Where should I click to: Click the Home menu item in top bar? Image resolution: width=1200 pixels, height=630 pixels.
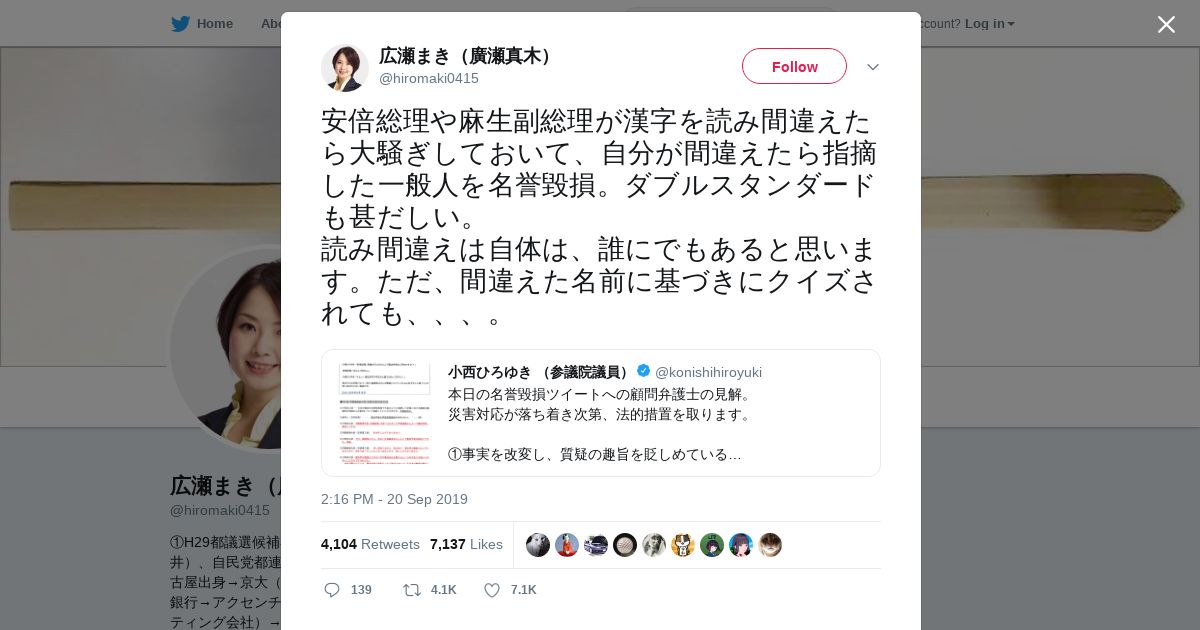pyautogui.click(x=214, y=23)
